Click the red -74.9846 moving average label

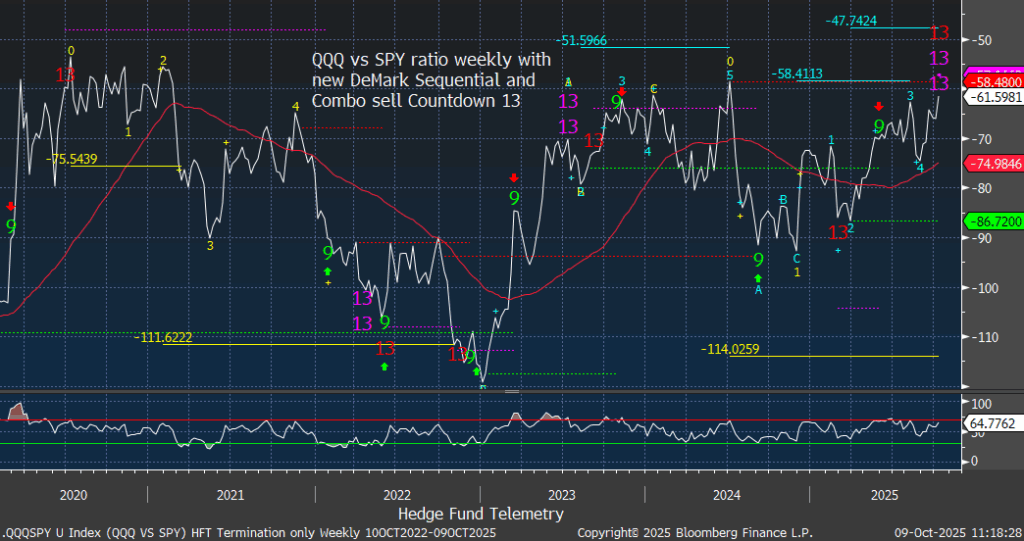(x=991, y=163)
